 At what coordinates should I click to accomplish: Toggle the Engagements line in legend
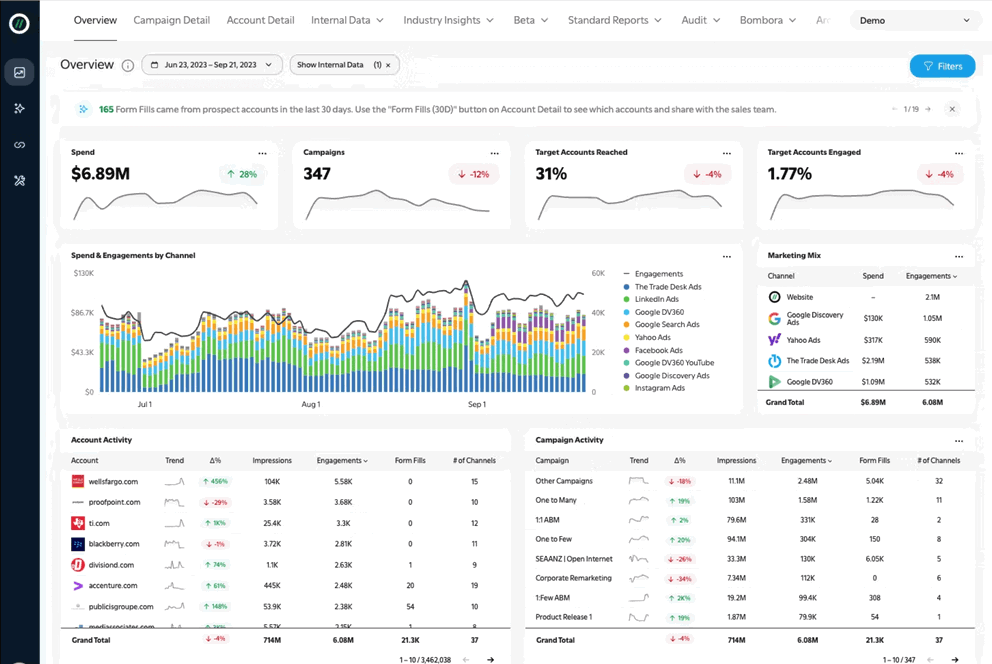[x=657, y=274]
